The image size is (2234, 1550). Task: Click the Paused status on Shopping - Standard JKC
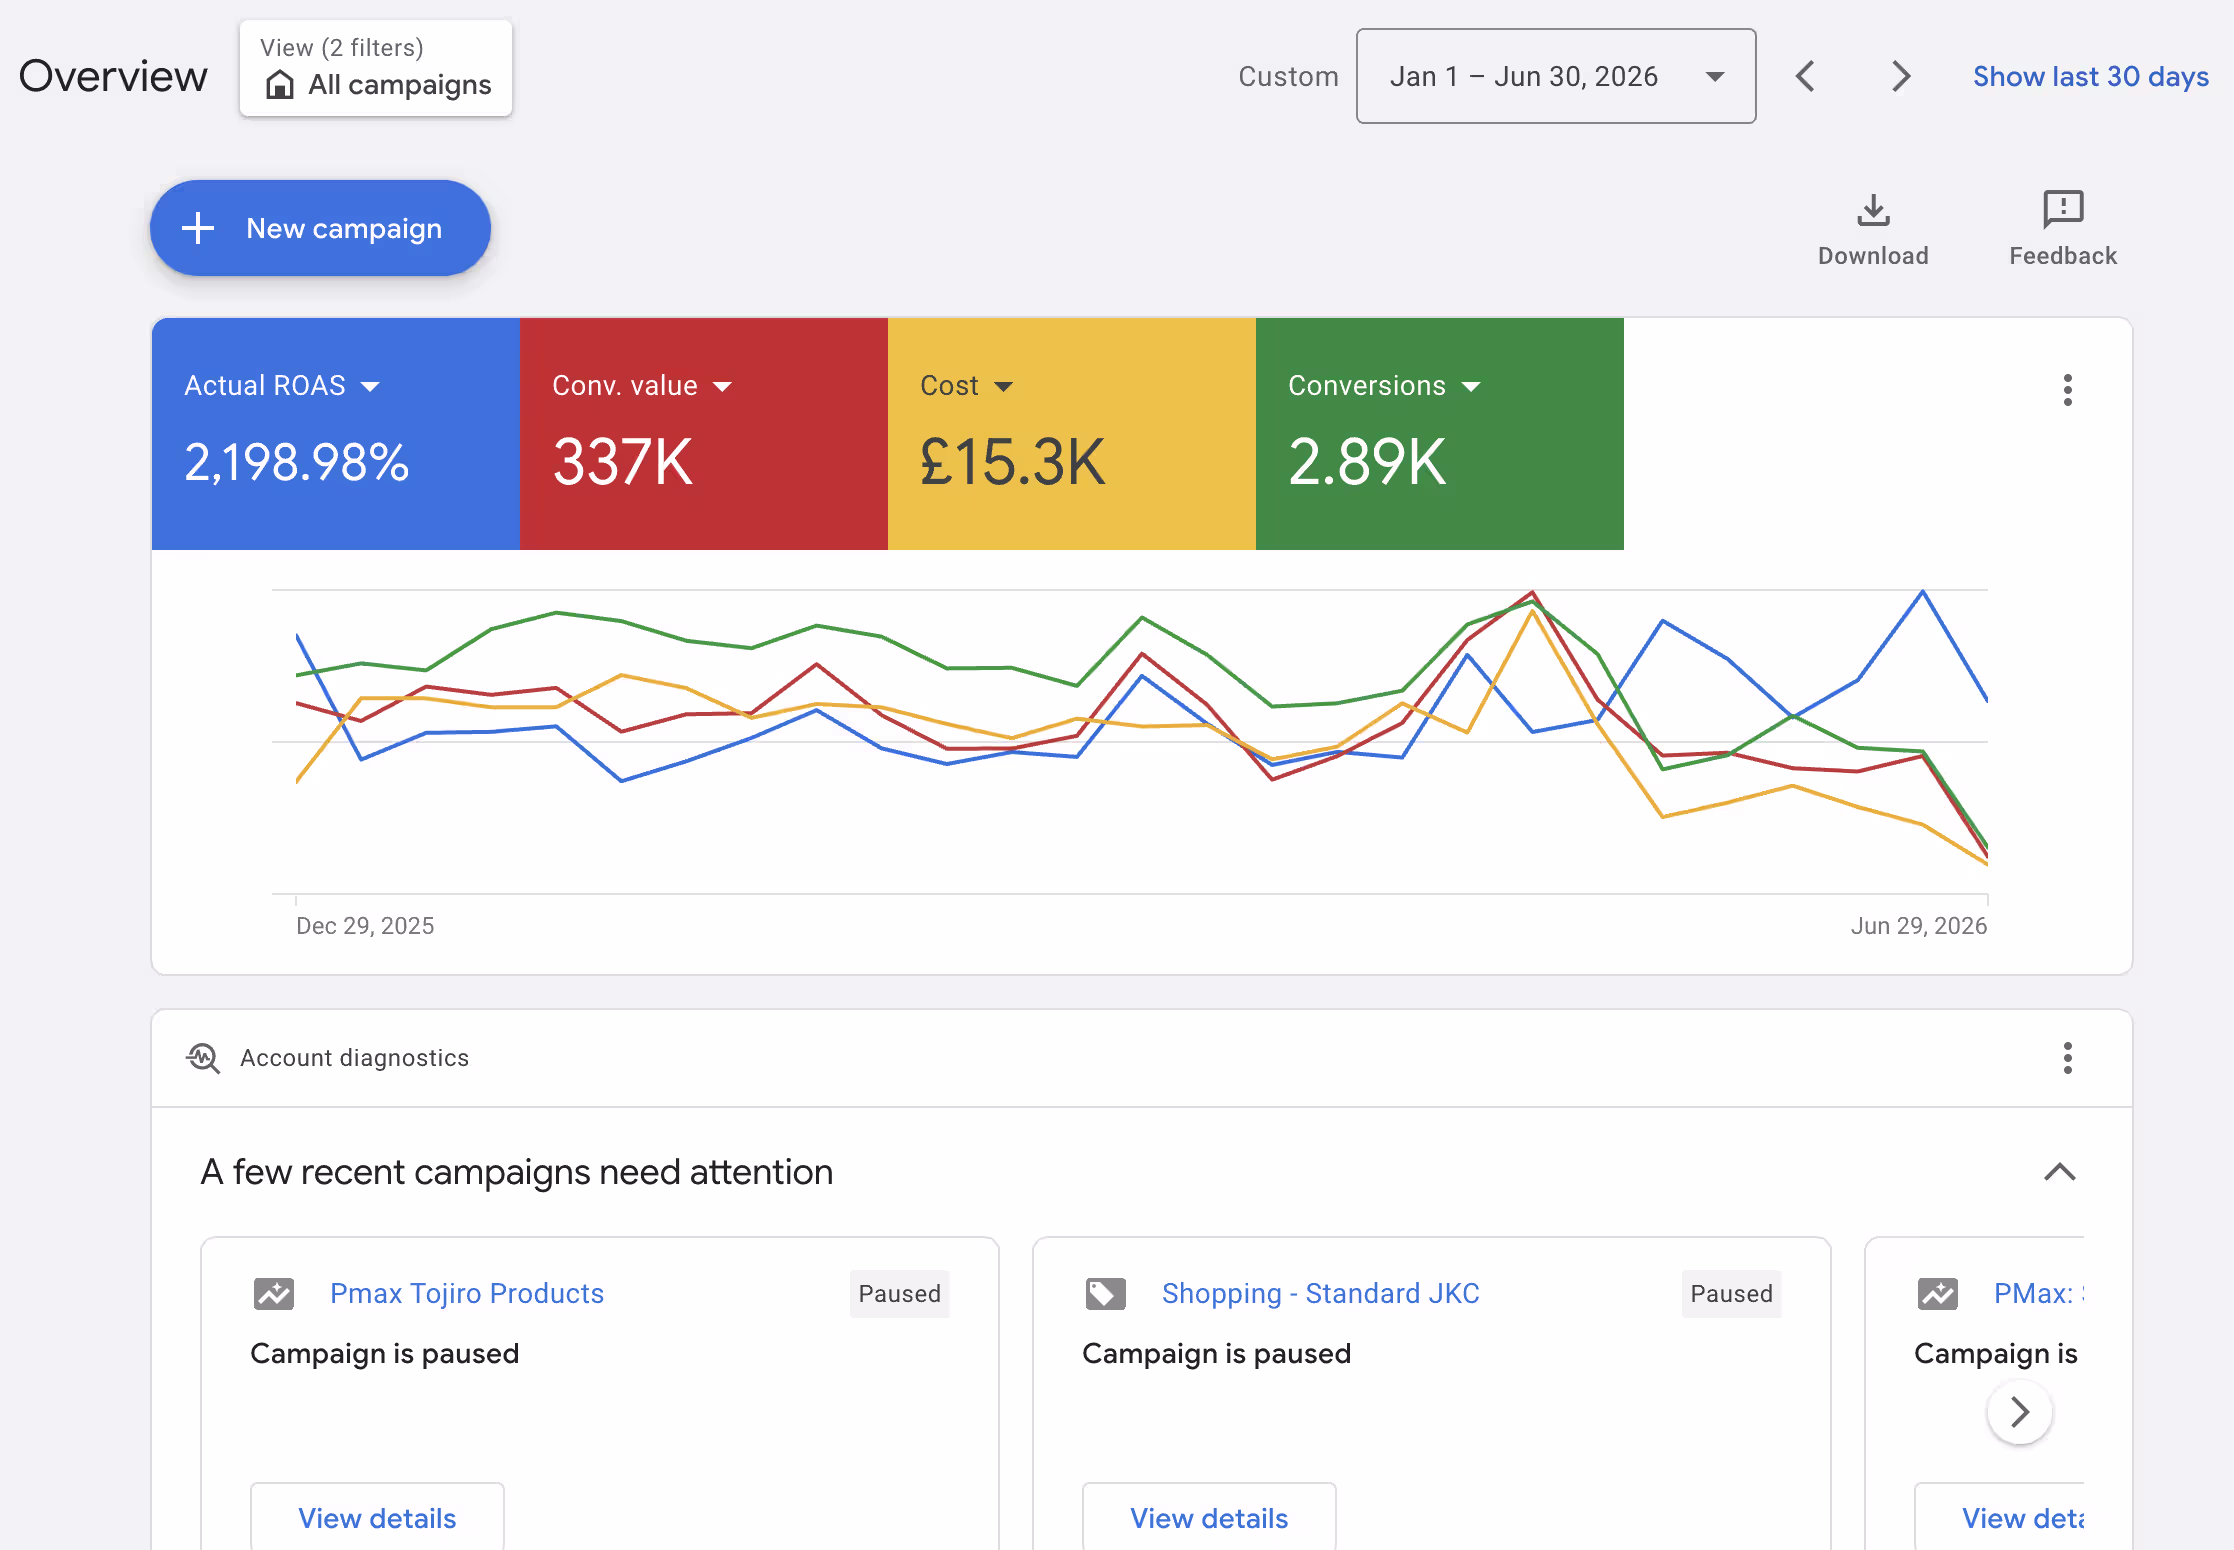(1731, 1293)
